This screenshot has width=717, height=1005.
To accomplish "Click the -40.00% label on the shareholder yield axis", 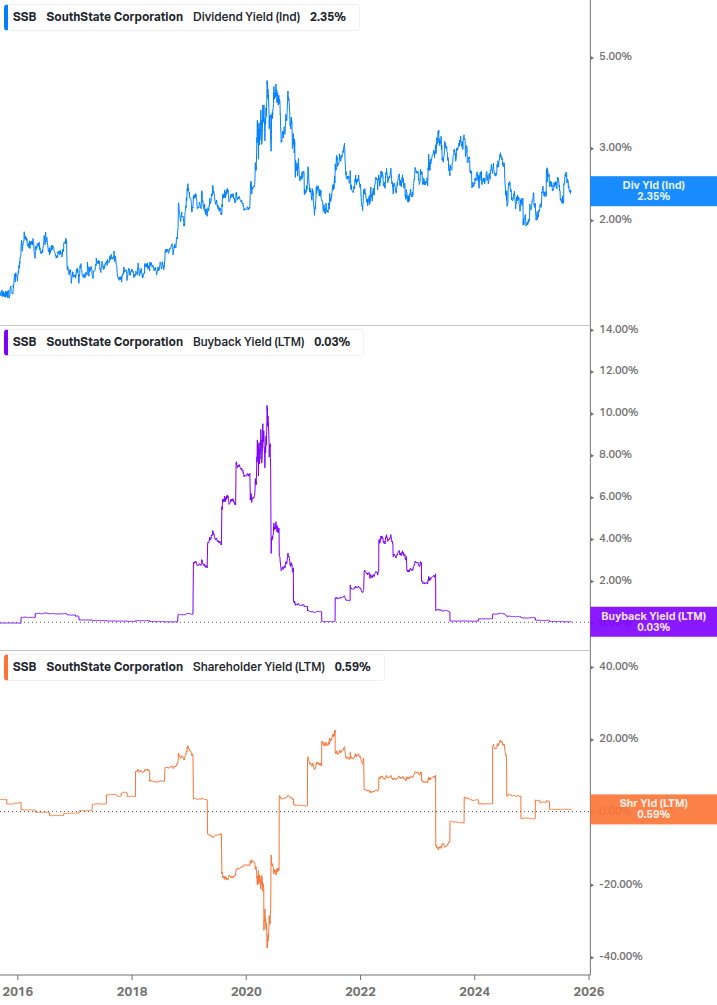I will click(x=618, y=956).
